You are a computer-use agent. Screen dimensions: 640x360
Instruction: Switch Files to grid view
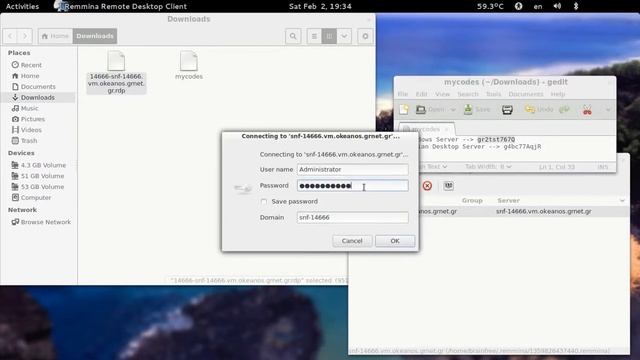[329, 36]
